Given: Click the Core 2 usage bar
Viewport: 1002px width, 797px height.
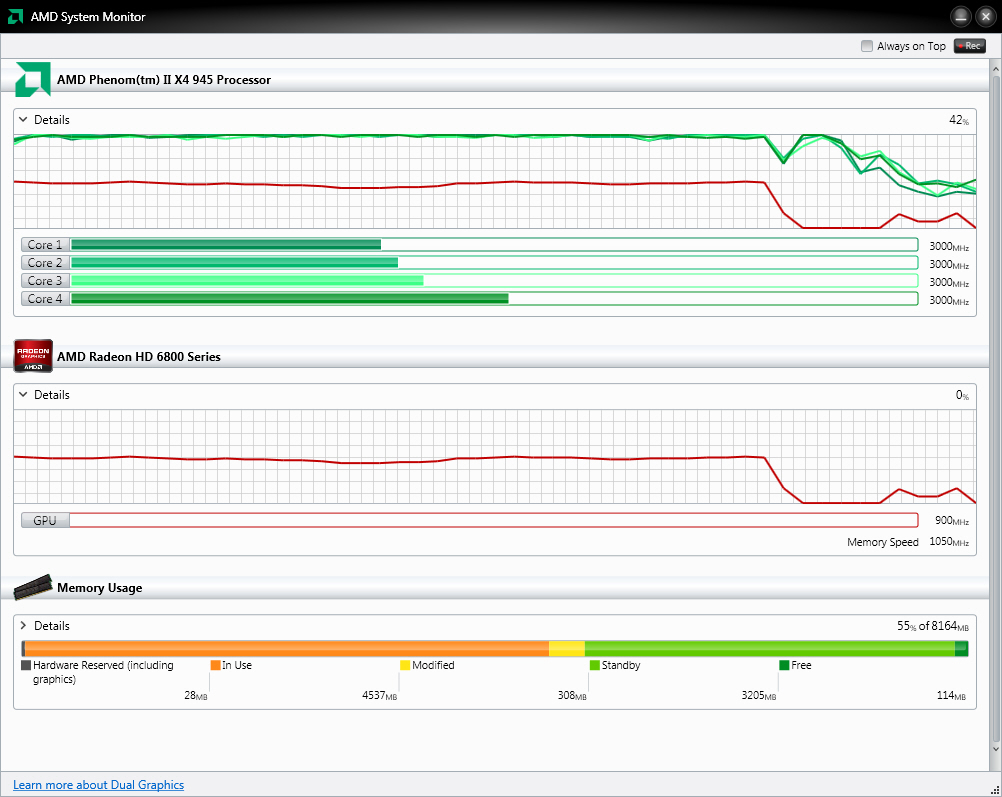Looking at the screenshot, I should point(494,263).
